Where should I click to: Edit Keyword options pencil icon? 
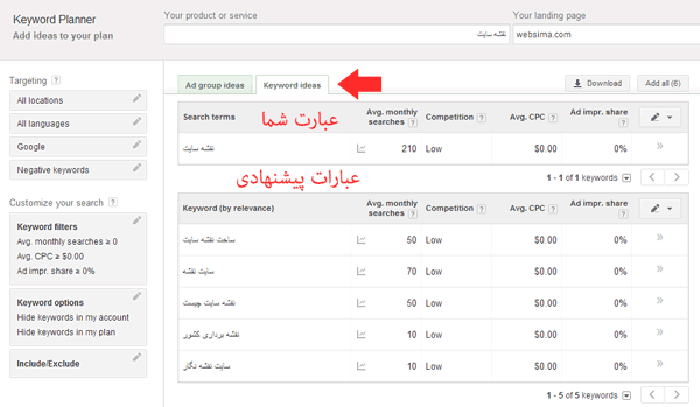tap(137, 296)
